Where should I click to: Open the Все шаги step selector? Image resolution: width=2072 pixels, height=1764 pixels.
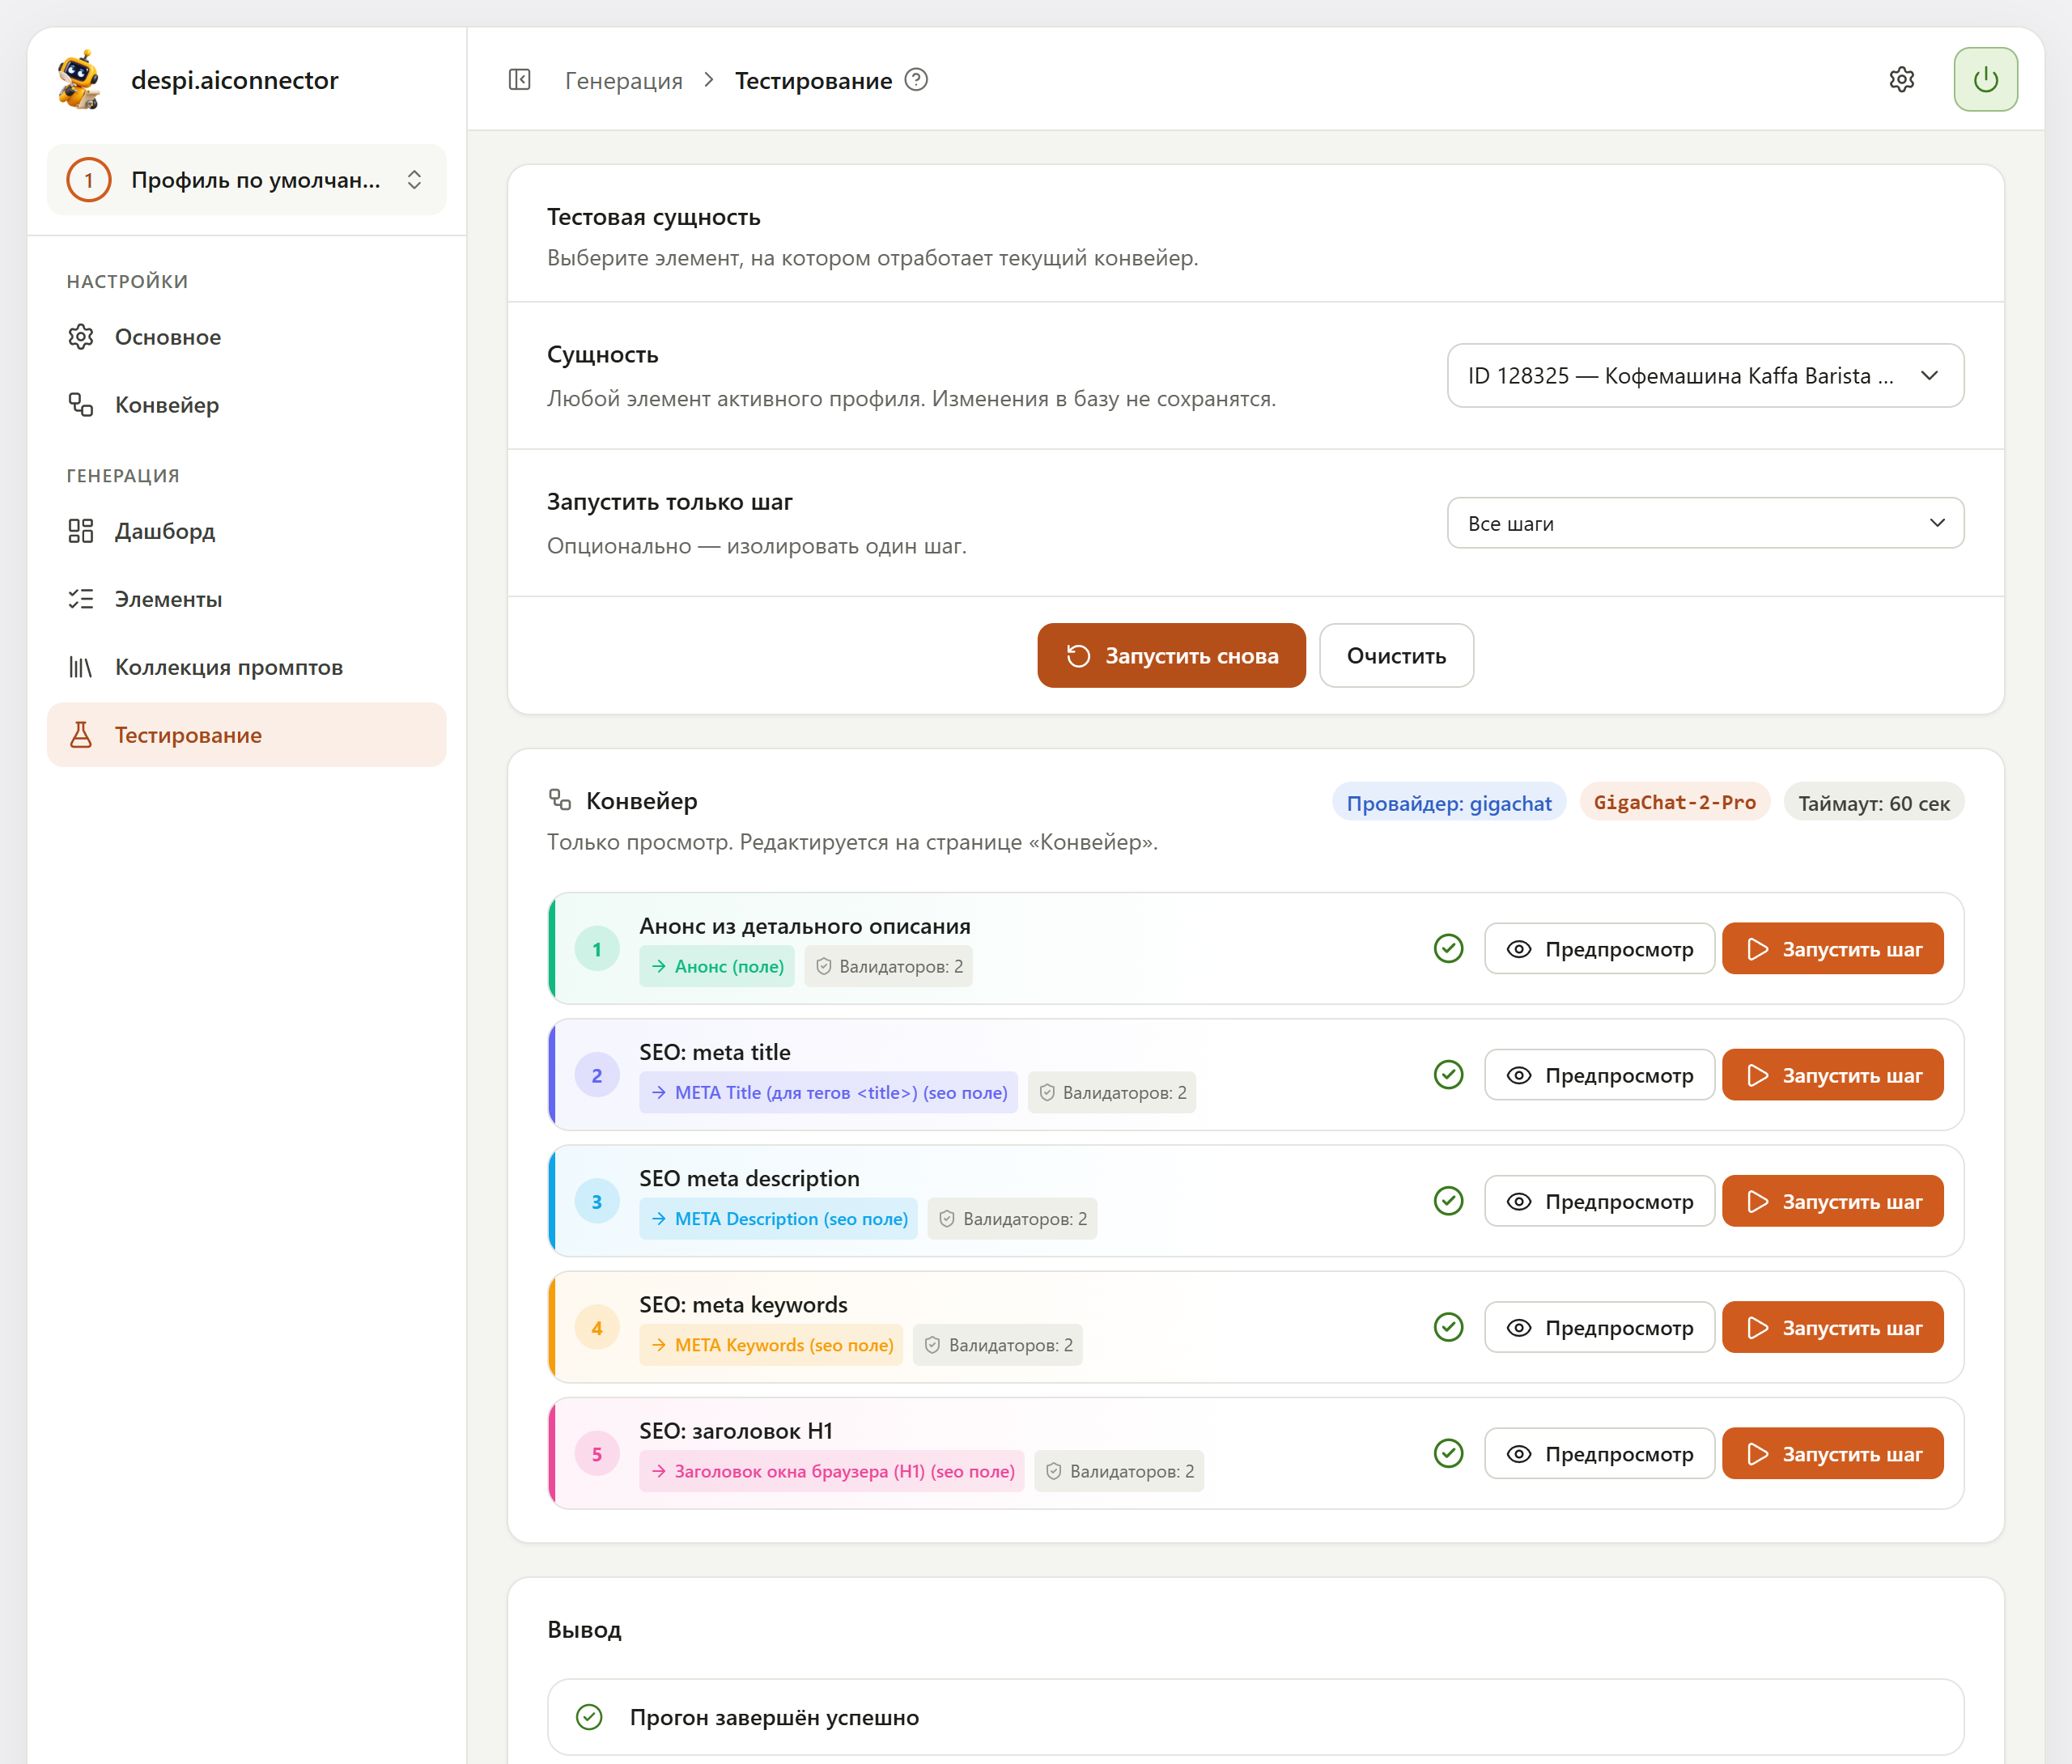pyautogui.click(x=1705, y=523)
